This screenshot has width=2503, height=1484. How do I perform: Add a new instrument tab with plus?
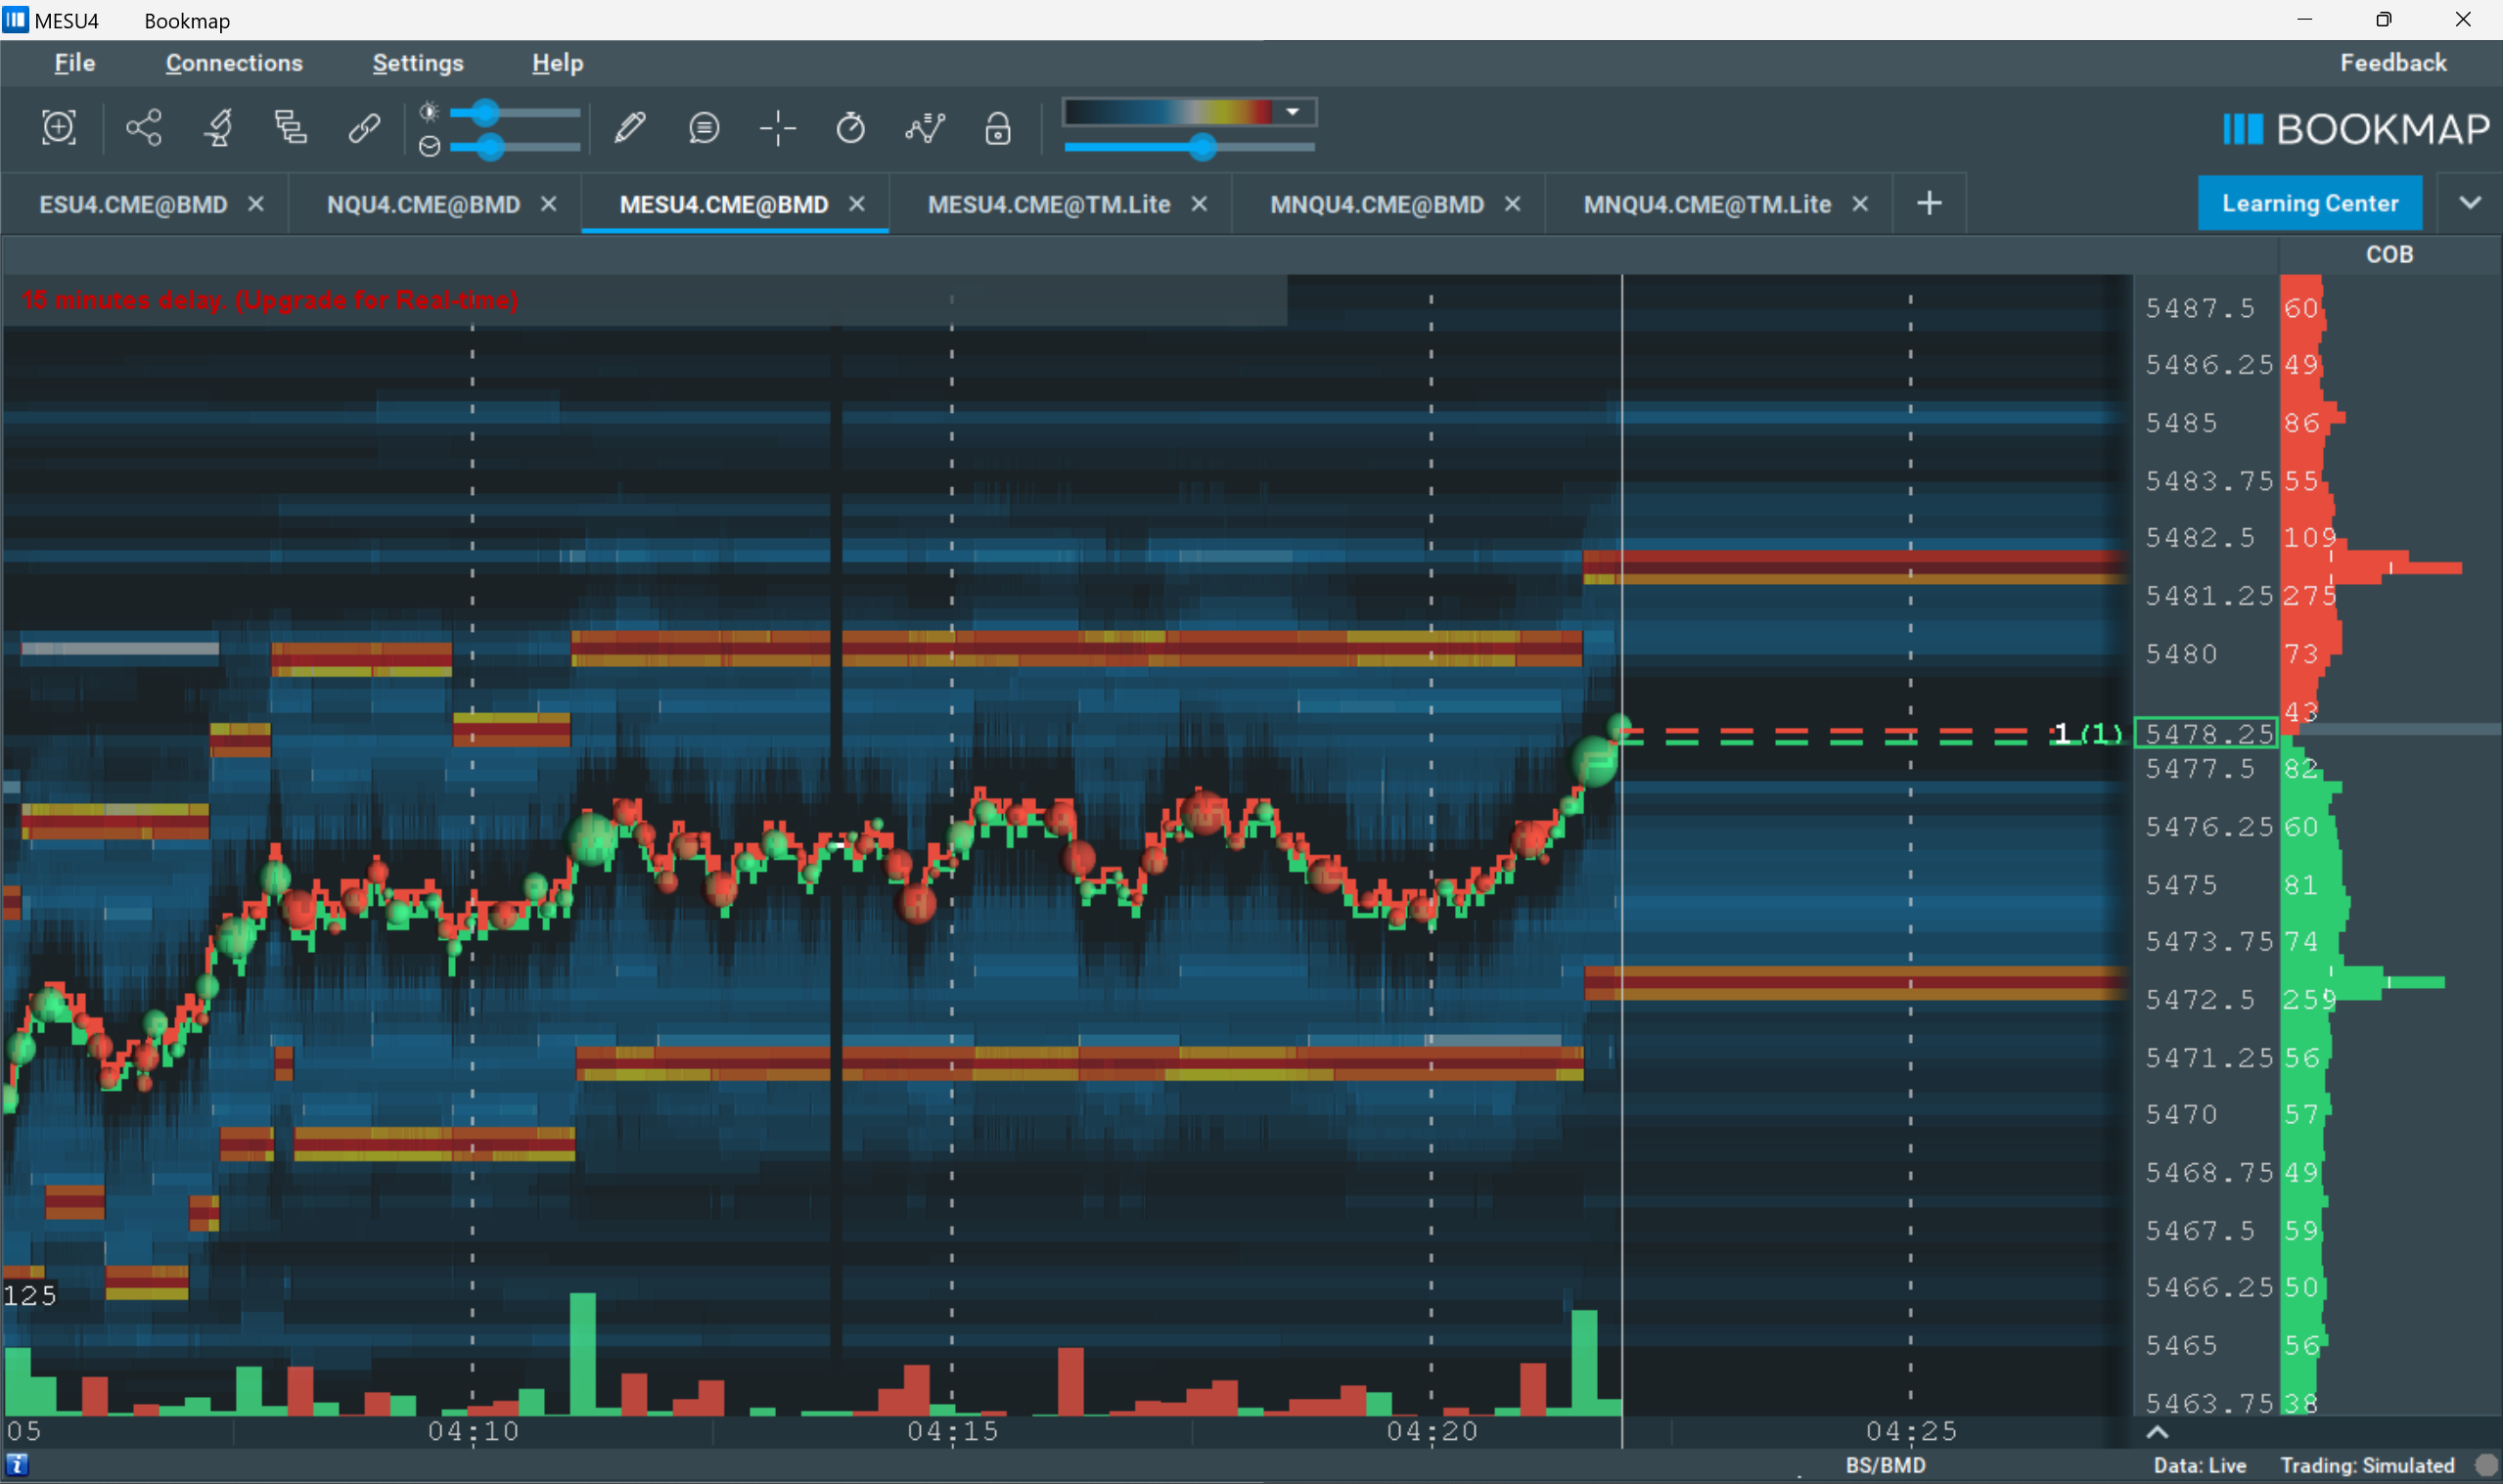click(1929, 203)
